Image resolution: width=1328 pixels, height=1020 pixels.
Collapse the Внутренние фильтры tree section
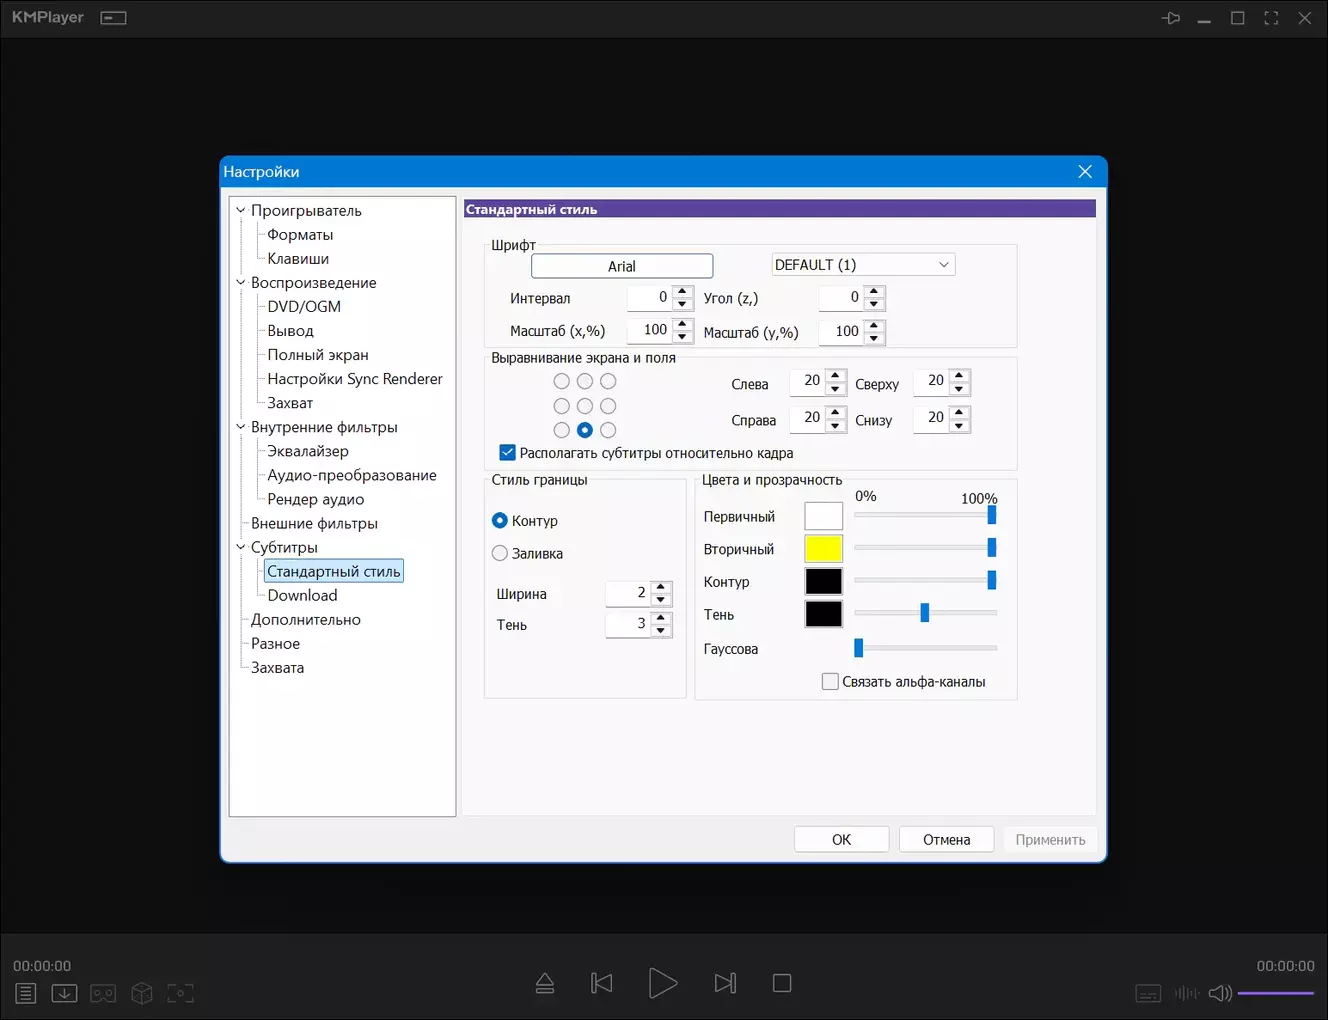[x=240, y=427]
